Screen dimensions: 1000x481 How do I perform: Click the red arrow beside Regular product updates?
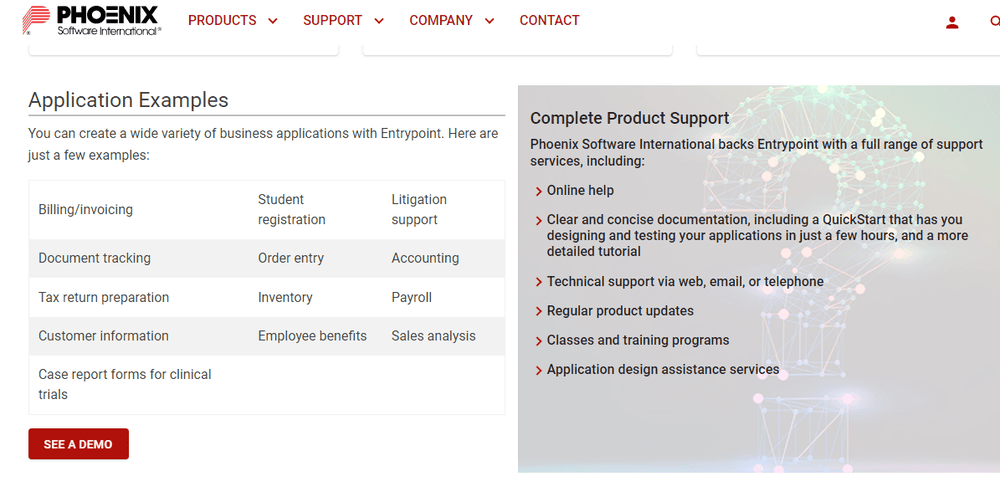click(539, 312)
